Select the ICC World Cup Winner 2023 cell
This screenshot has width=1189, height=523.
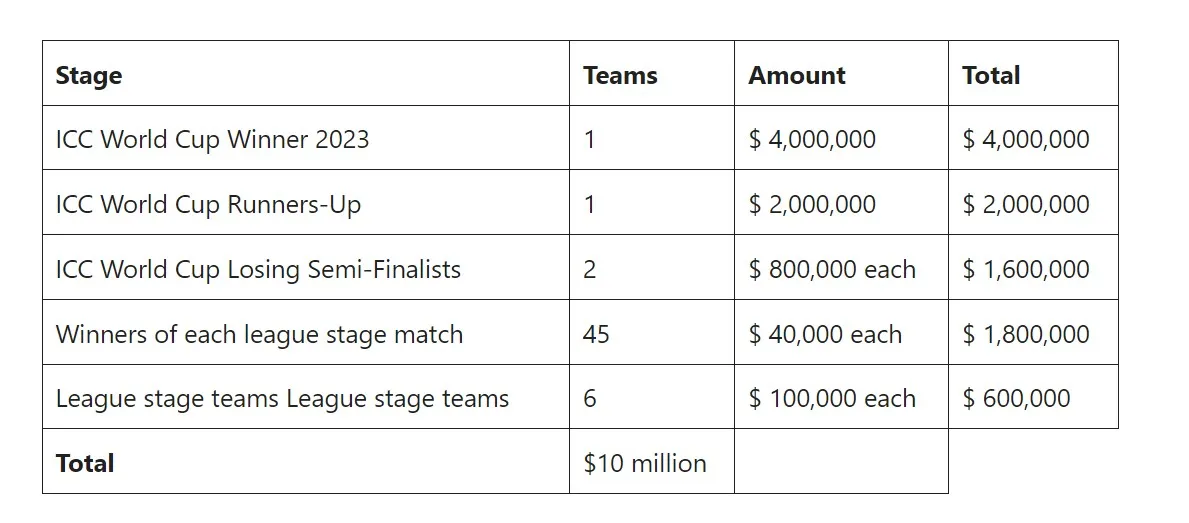click(x=306, y=138)
